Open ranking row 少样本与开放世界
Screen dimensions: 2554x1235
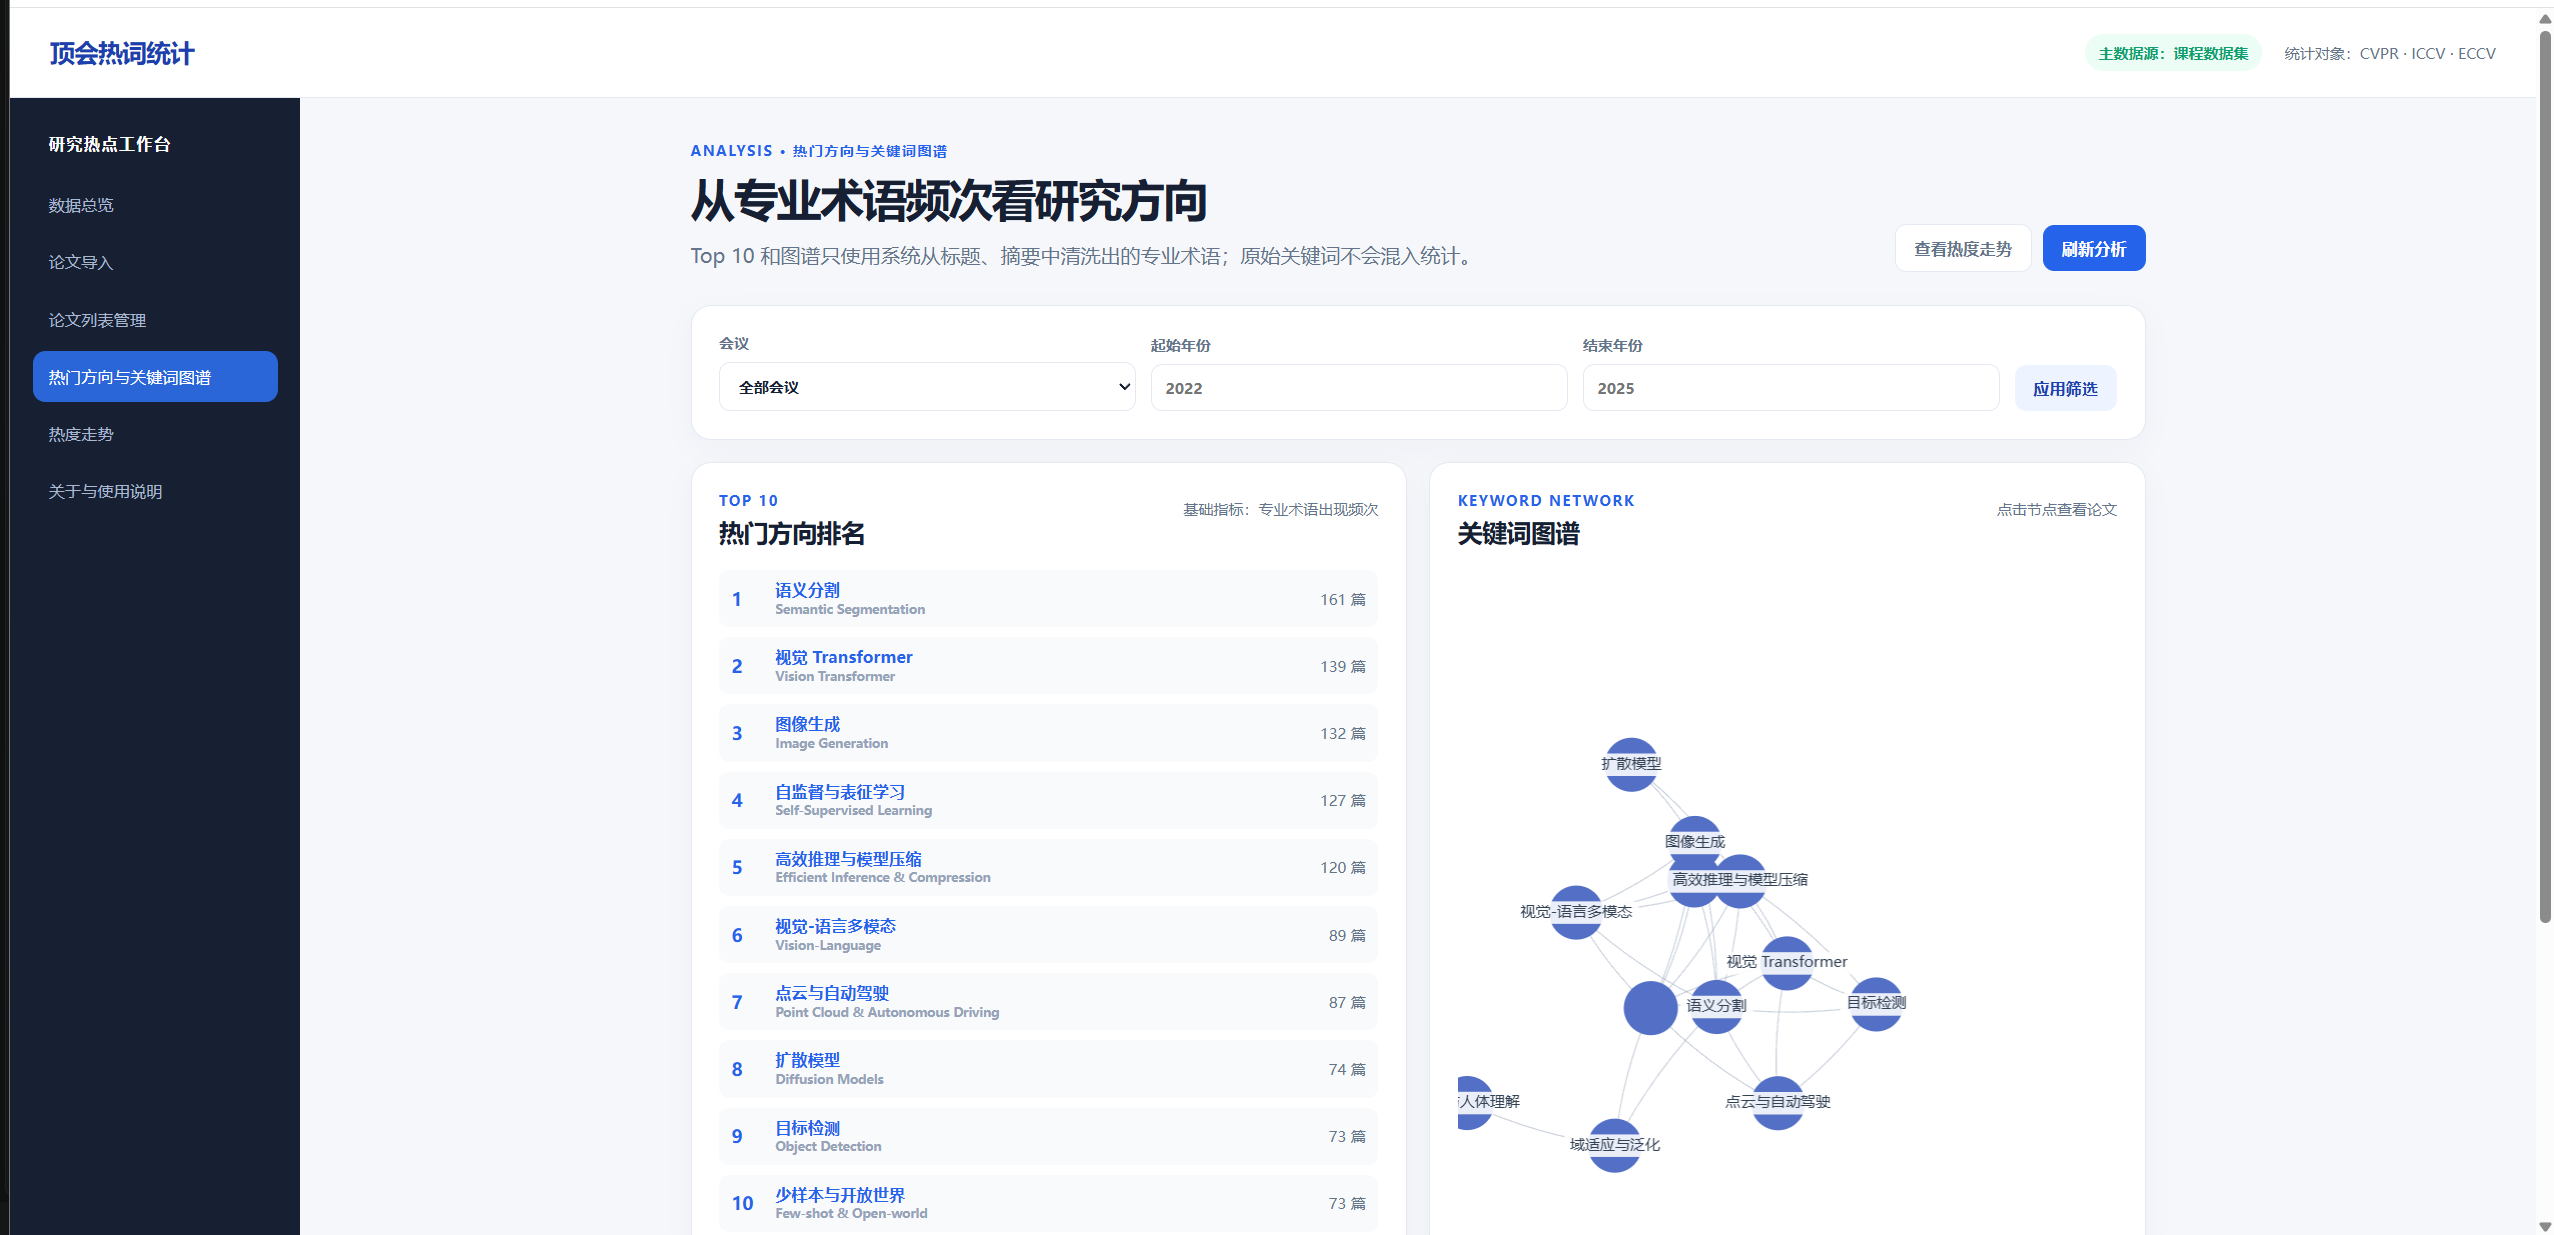(x=1047, y=1203)
